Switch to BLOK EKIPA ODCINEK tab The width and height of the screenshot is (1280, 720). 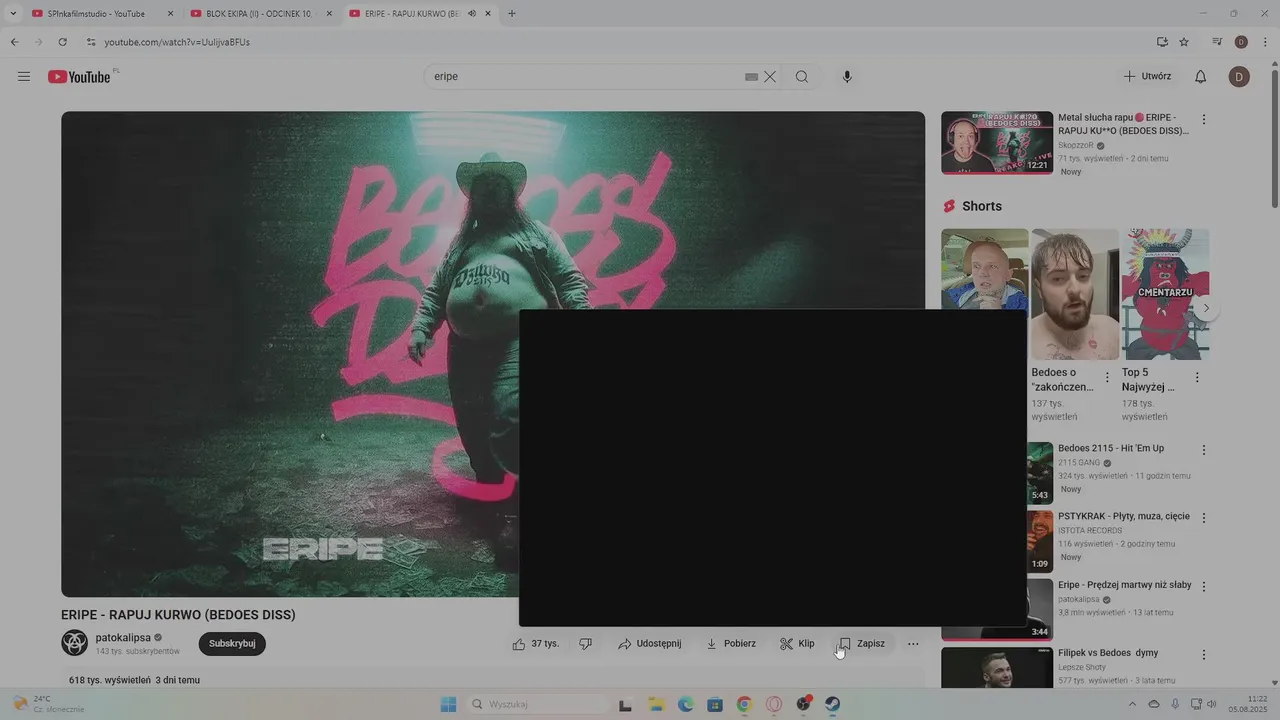tap(260, 14)
